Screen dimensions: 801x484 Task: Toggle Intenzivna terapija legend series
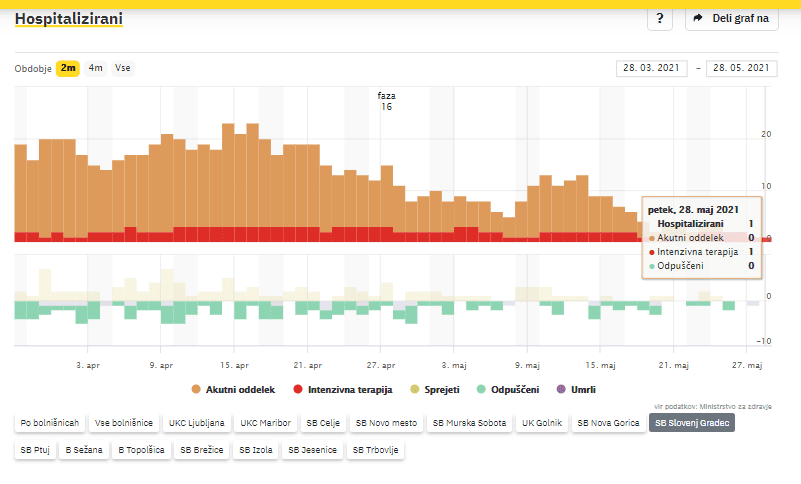point(342,389)
